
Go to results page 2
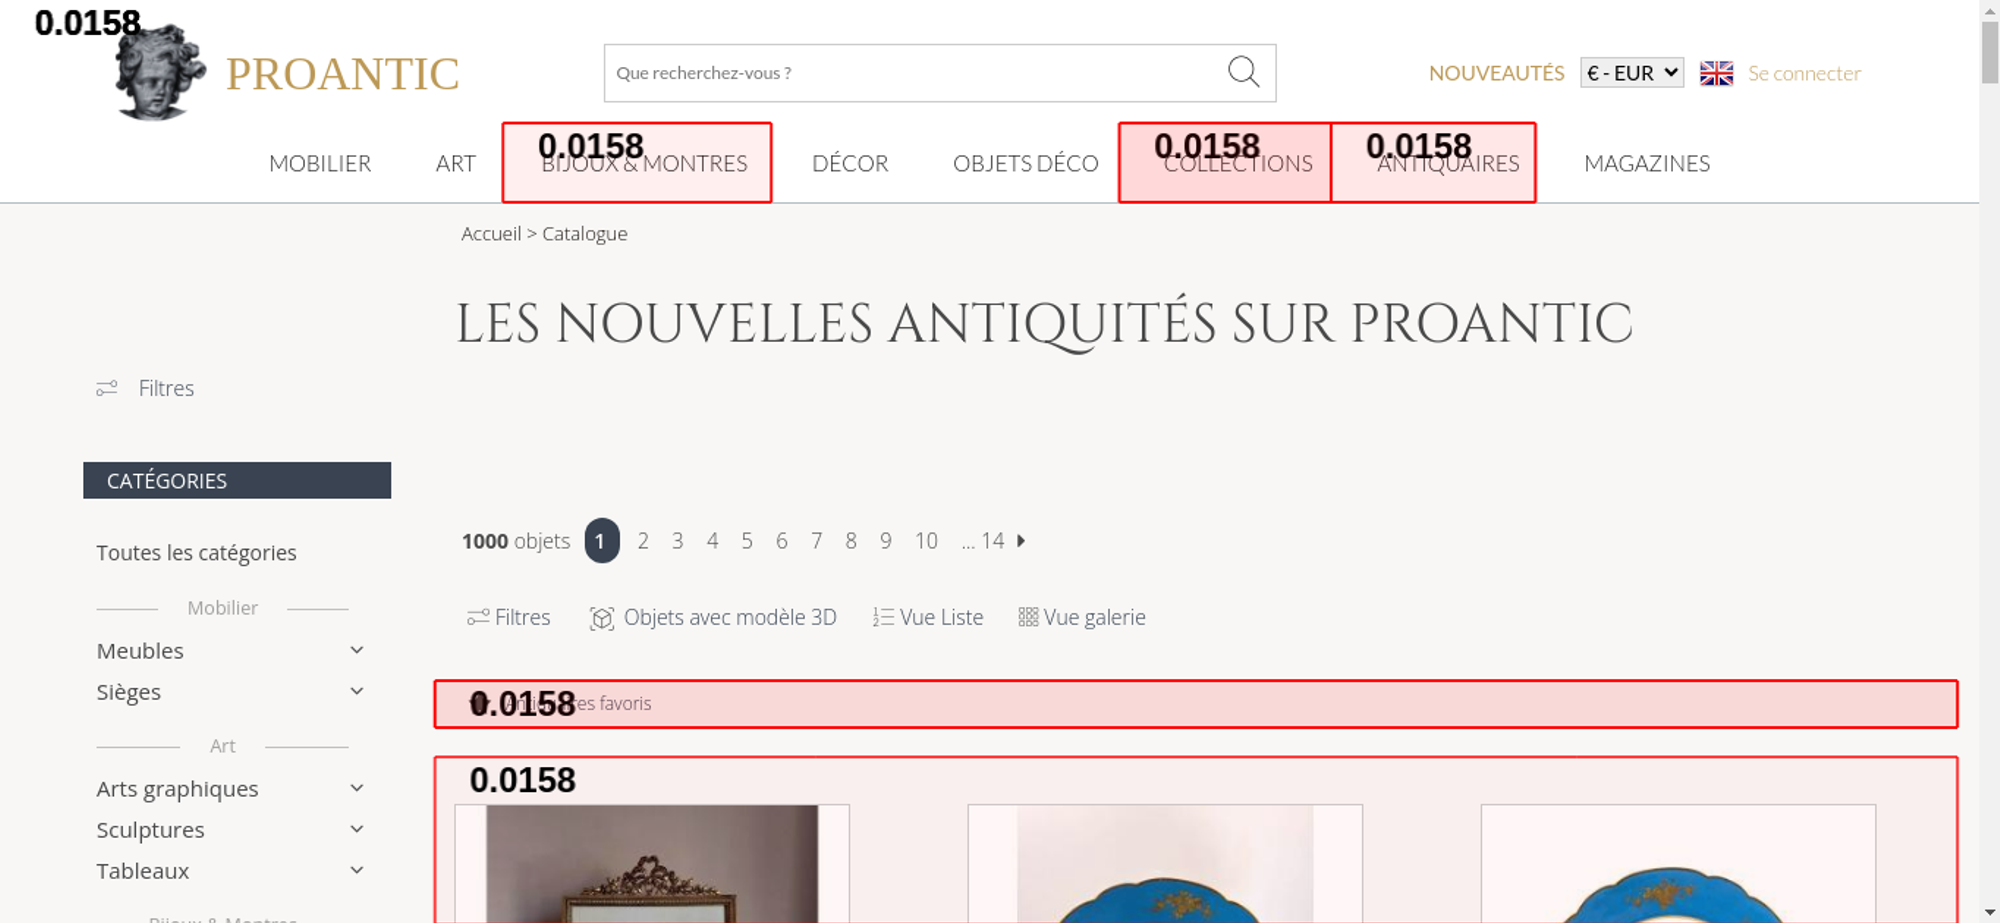click(x=643, y=541)
